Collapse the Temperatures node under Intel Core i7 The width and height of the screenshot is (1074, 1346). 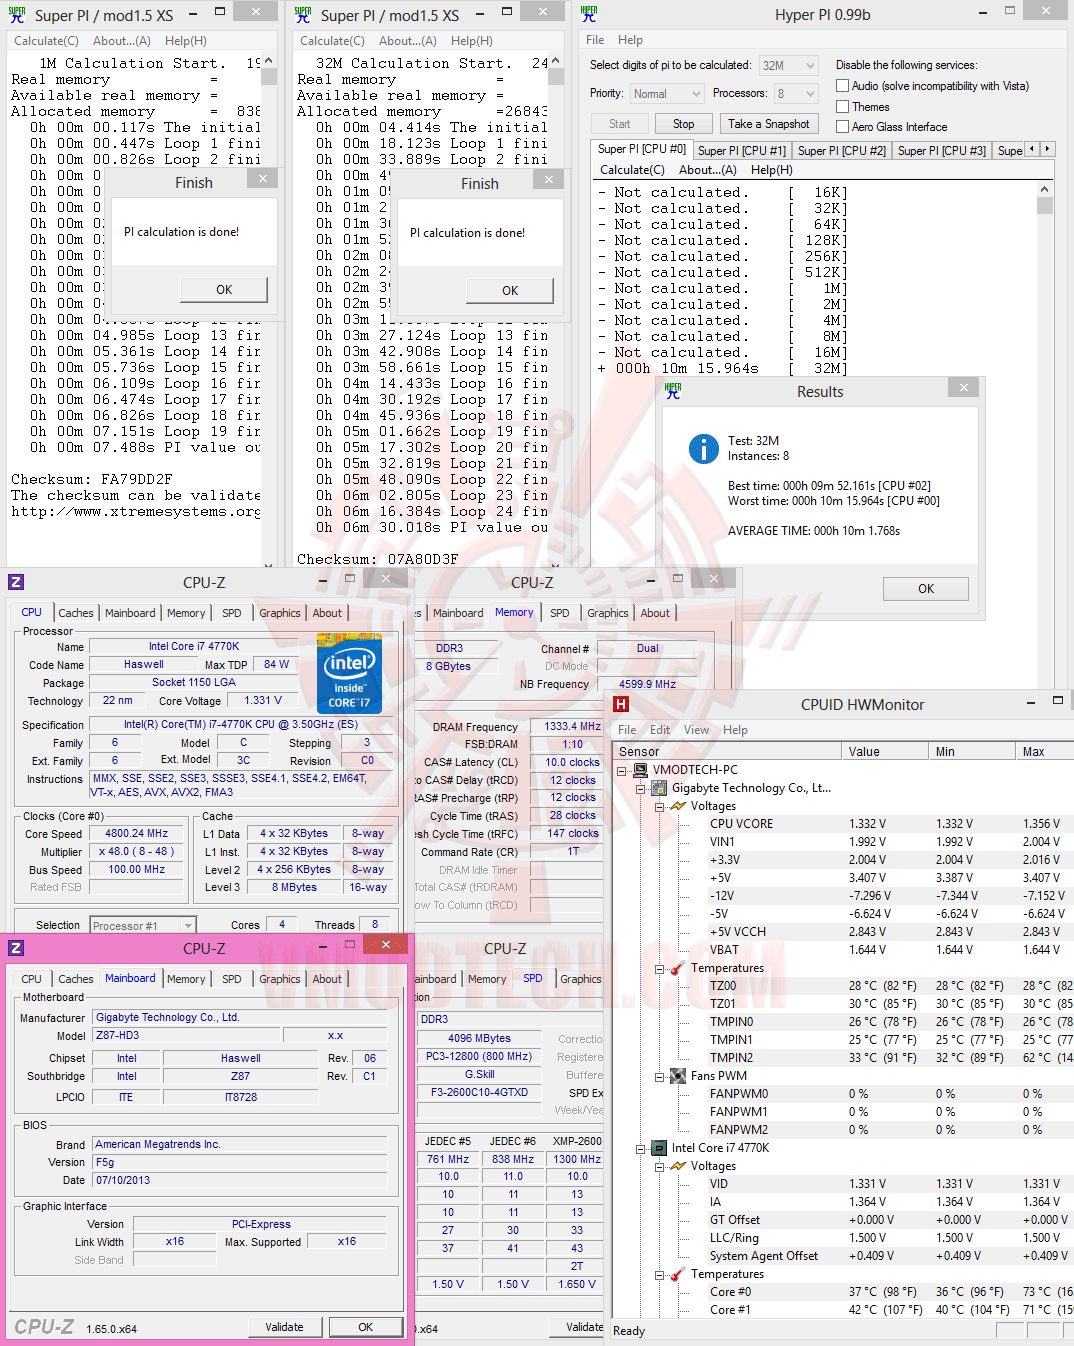659,1275
